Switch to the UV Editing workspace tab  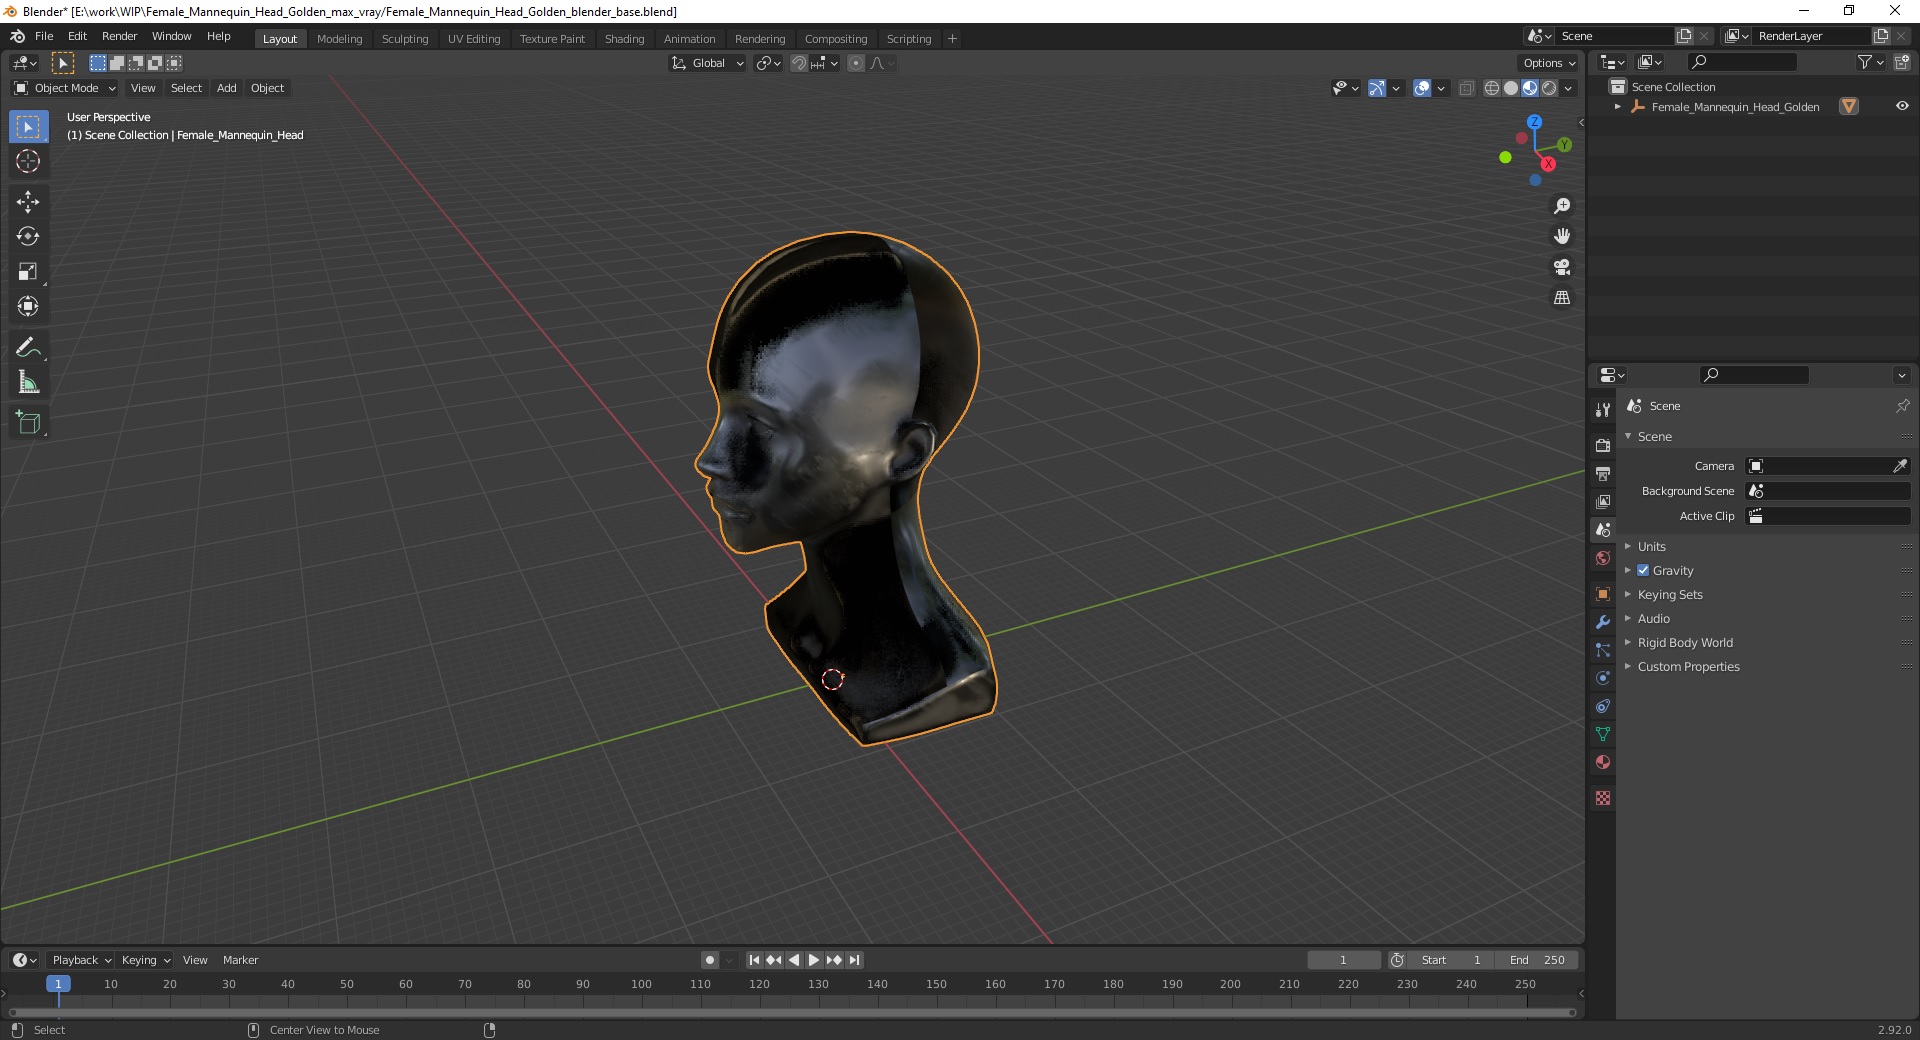(474, 39)
